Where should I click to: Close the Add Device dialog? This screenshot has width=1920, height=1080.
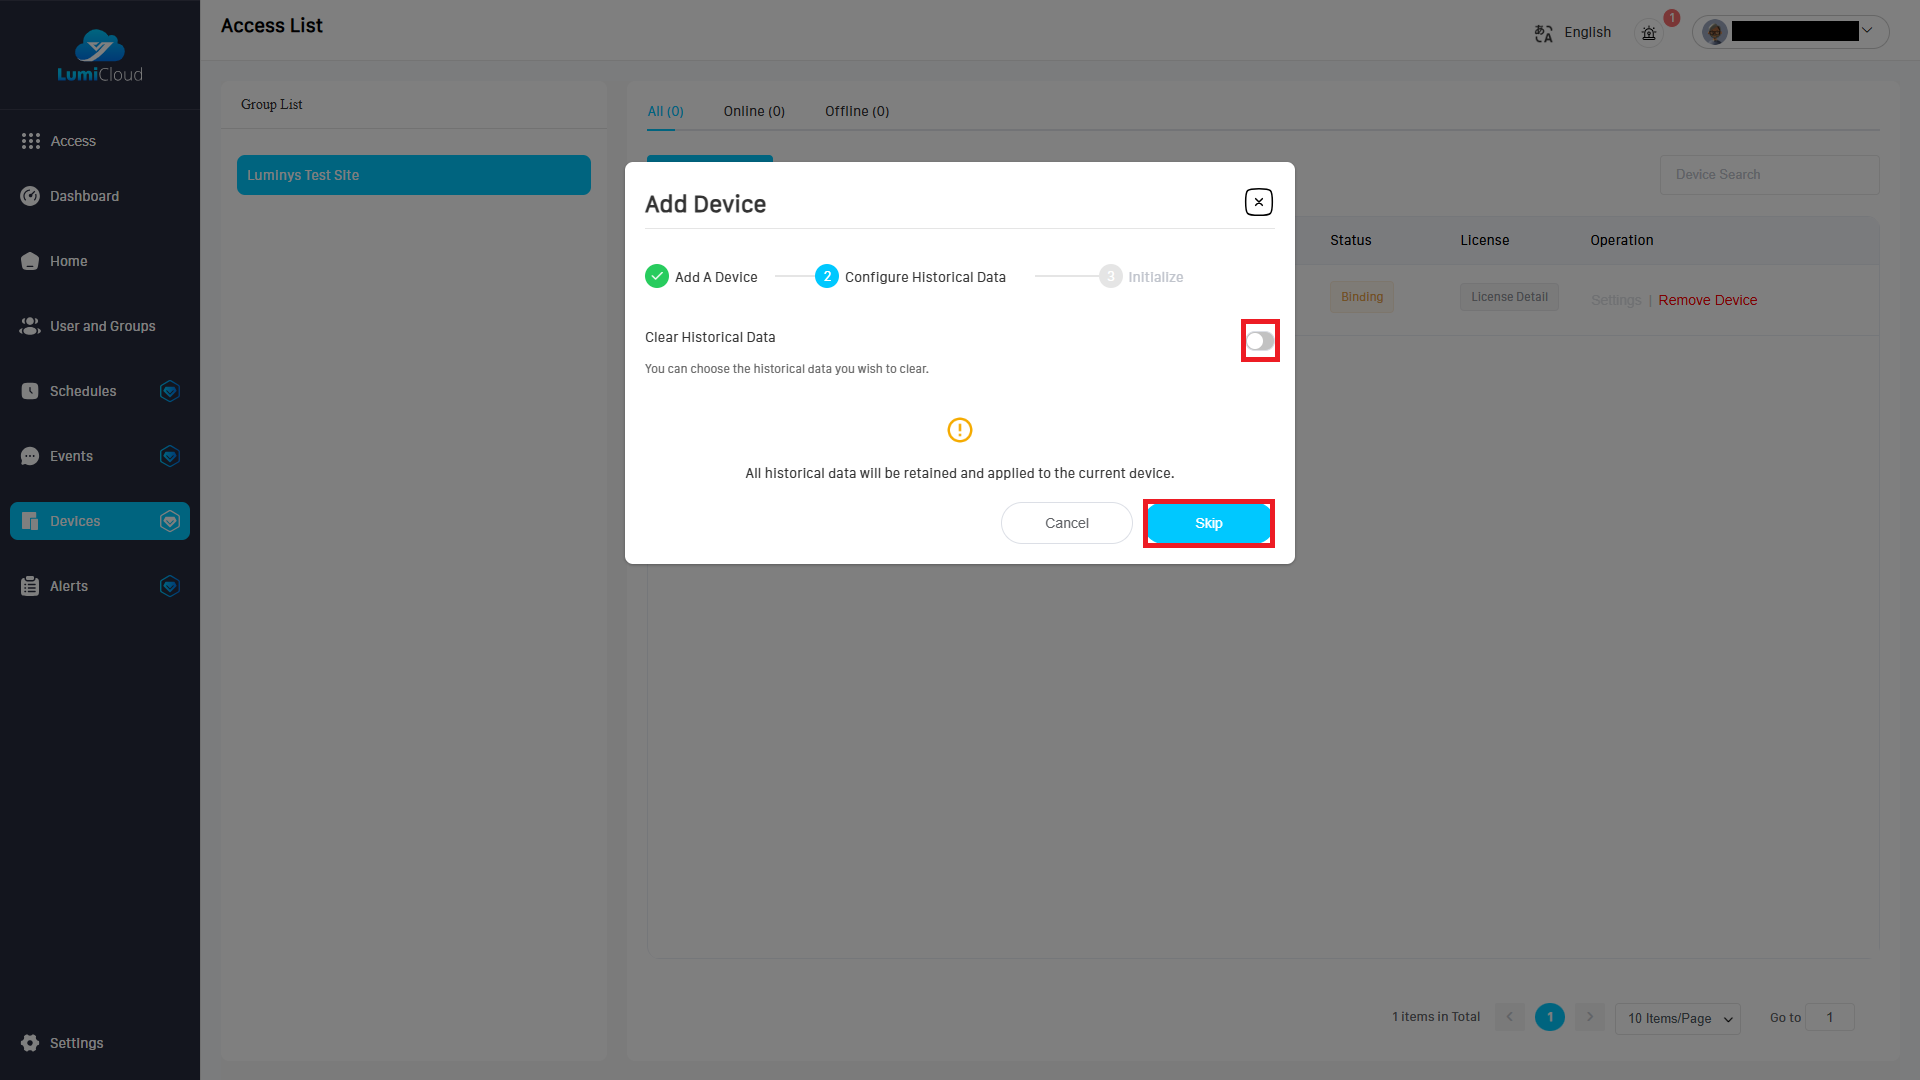pyautogui.click(x=1258, y=202)
